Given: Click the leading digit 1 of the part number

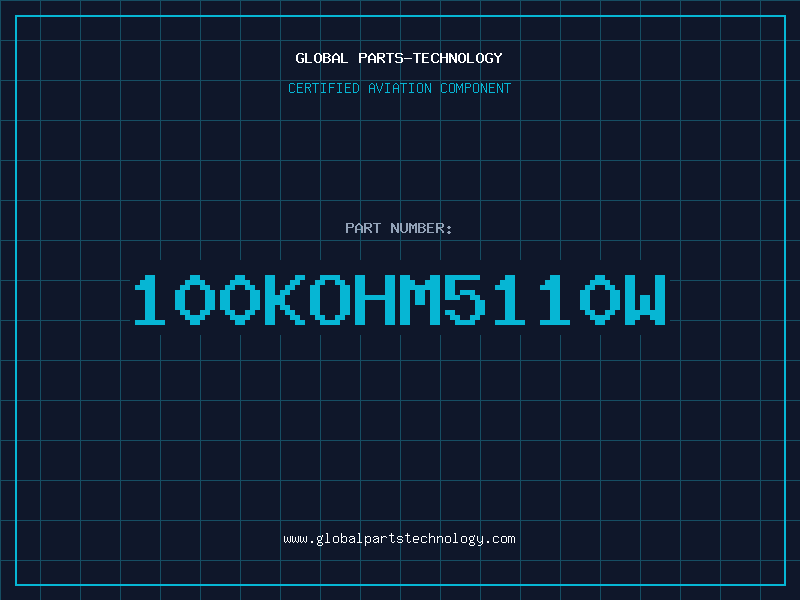Looking at the screenshot, I should (x=149, y=299).
